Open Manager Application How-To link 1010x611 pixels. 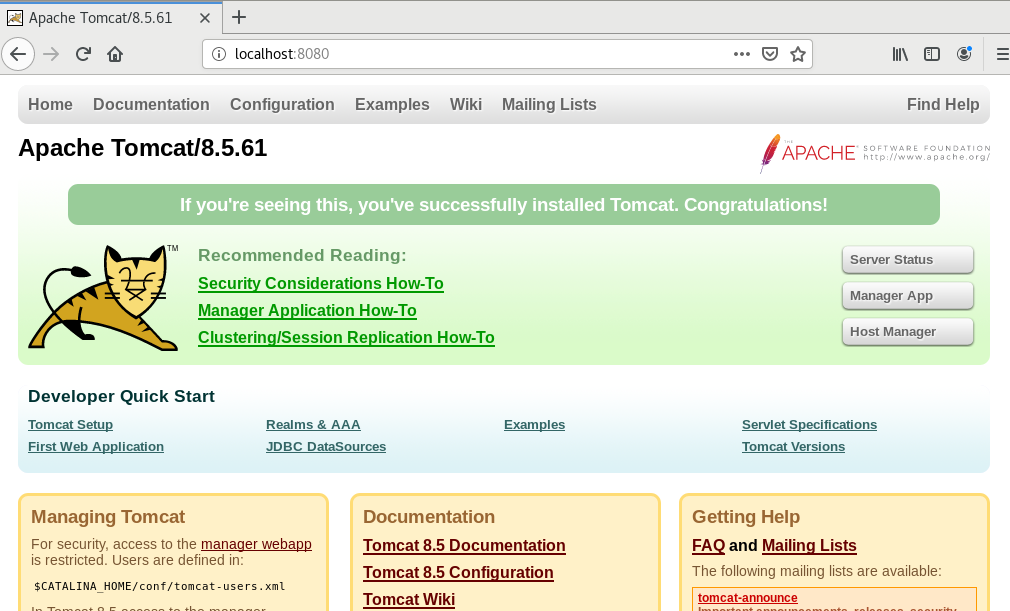coord(307,310)
